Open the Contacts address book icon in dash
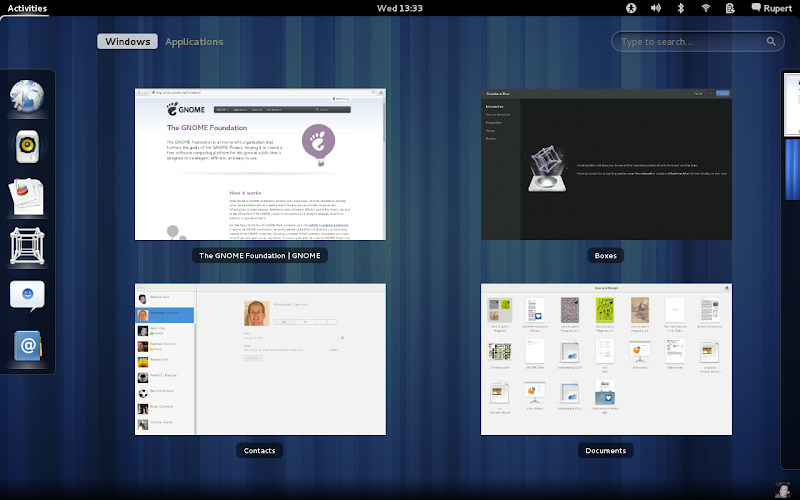Viewport: 800px width, 500px height. point(28,346)
